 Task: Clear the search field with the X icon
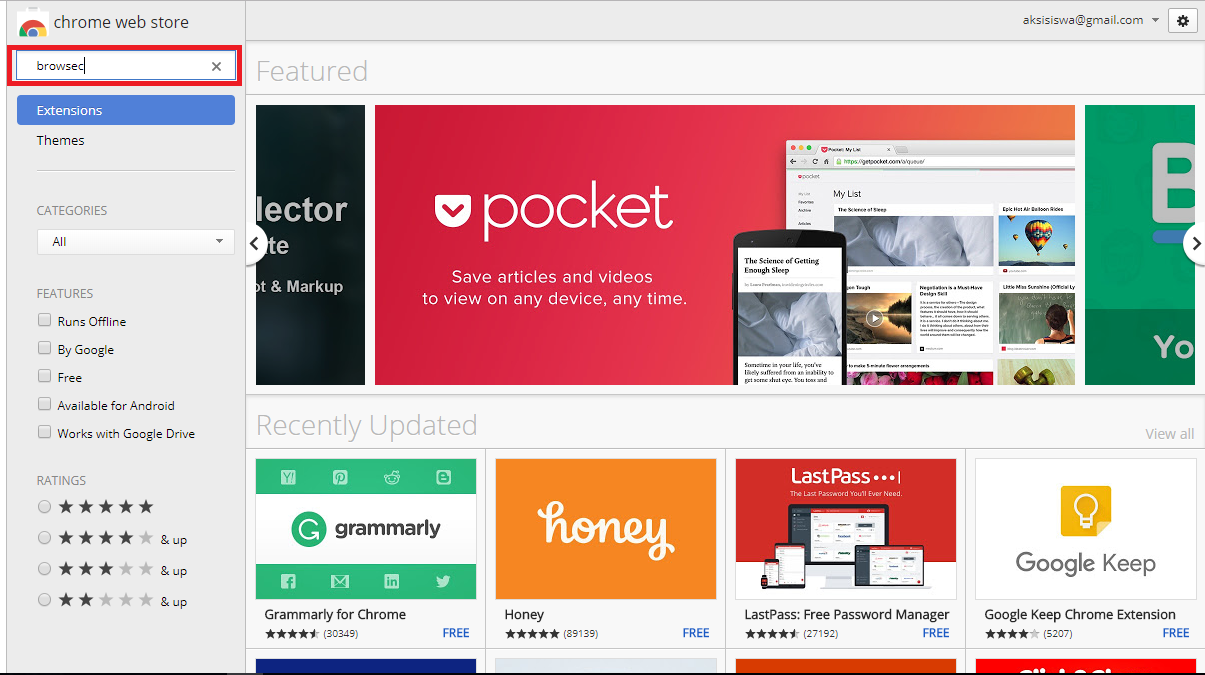(x=215, y=65)
